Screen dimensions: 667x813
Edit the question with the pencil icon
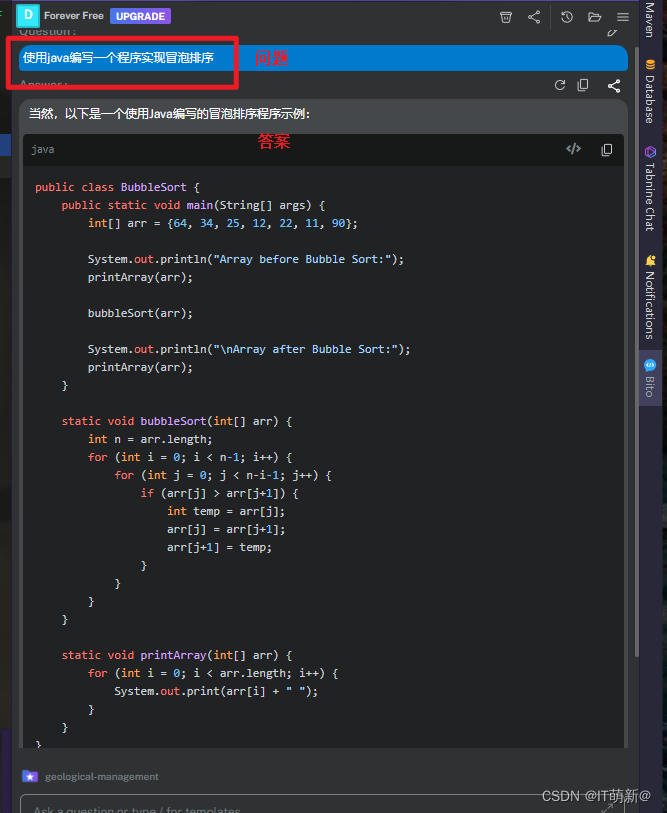tap(612, 33)
